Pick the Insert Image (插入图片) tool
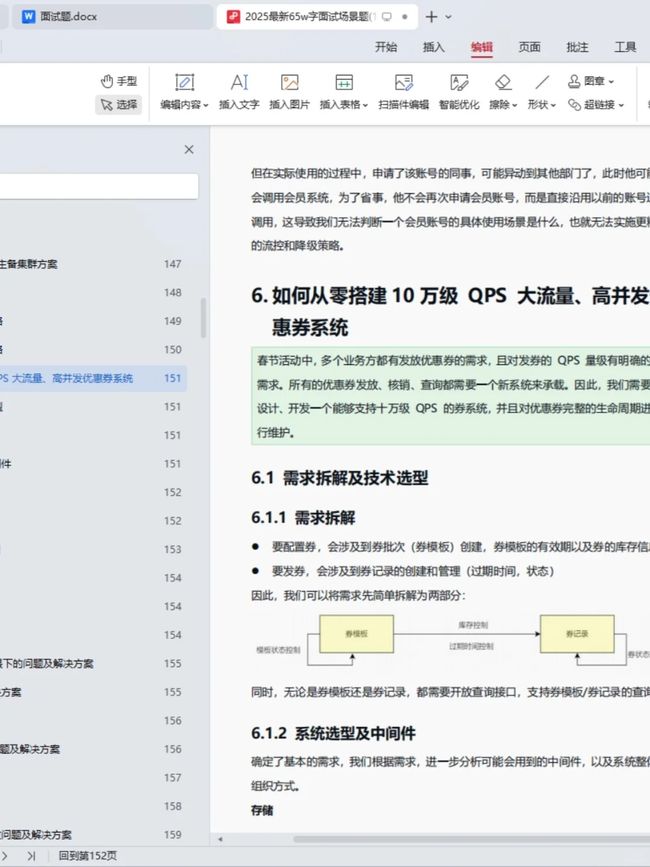650x867 pixels. tap(290, 92)
